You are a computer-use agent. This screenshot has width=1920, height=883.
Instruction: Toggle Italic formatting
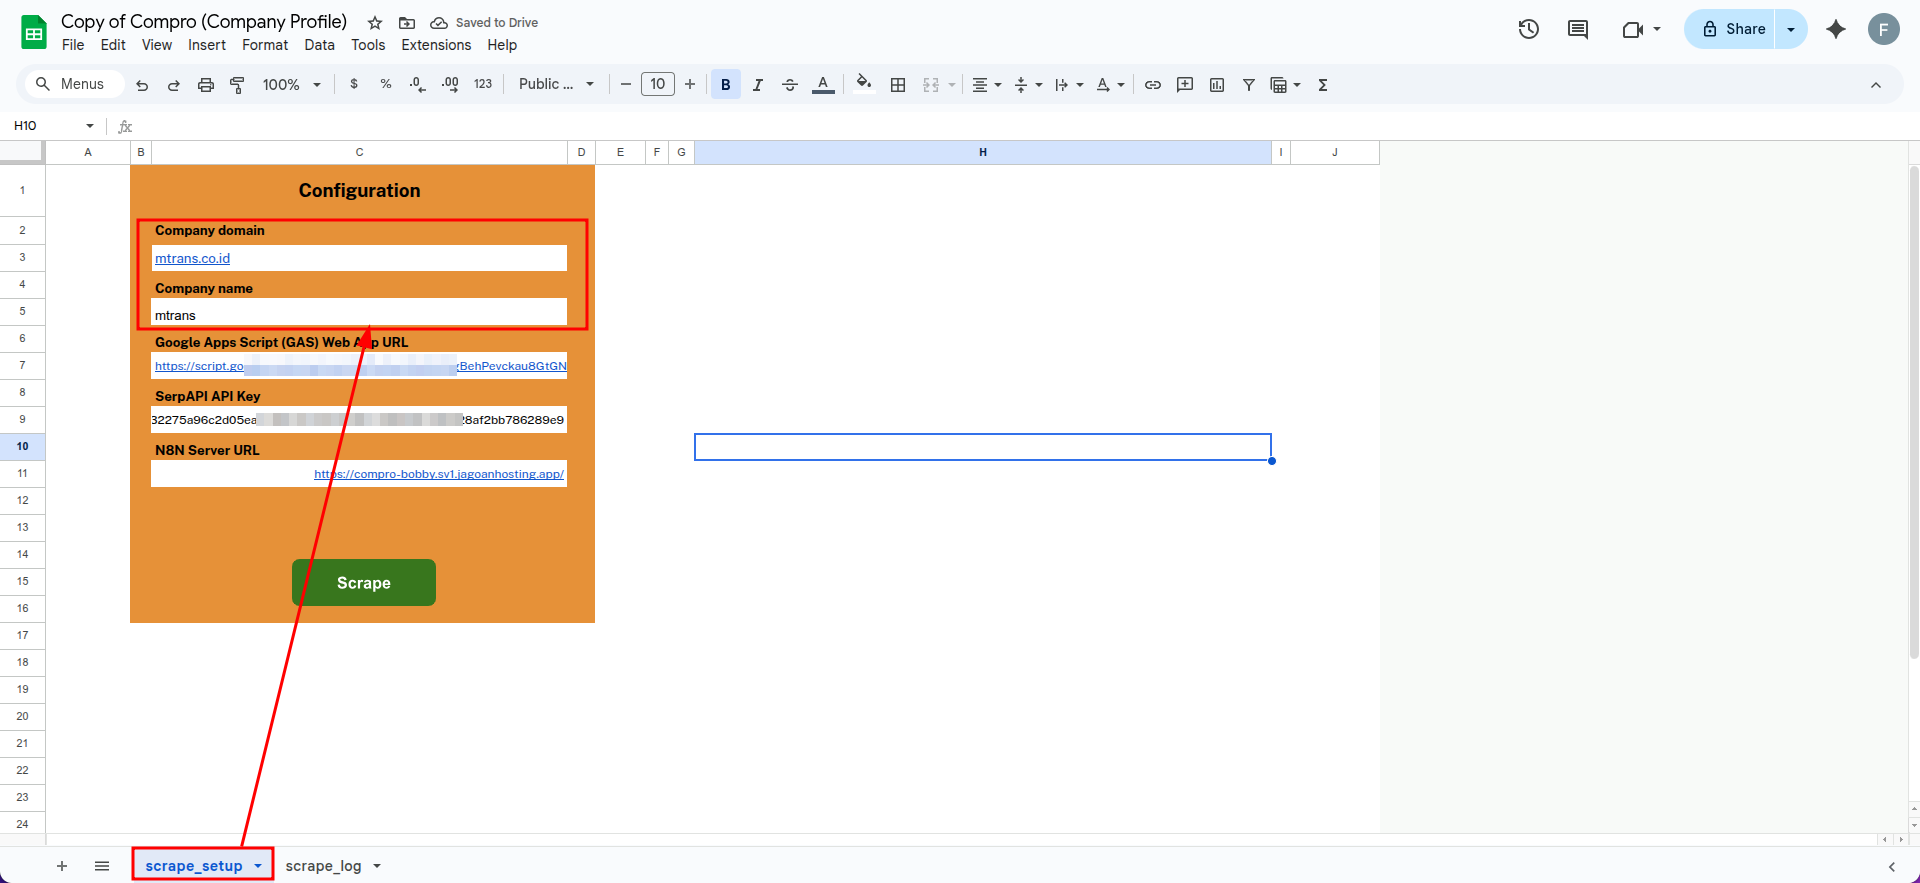(x=758, y=85)
